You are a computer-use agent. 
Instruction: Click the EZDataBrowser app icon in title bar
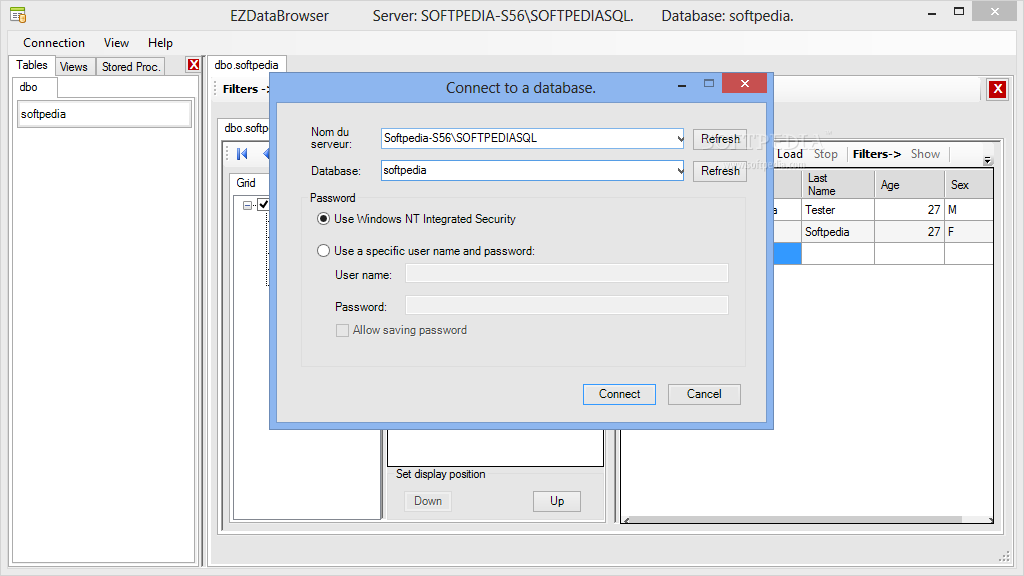coord(18,14)
